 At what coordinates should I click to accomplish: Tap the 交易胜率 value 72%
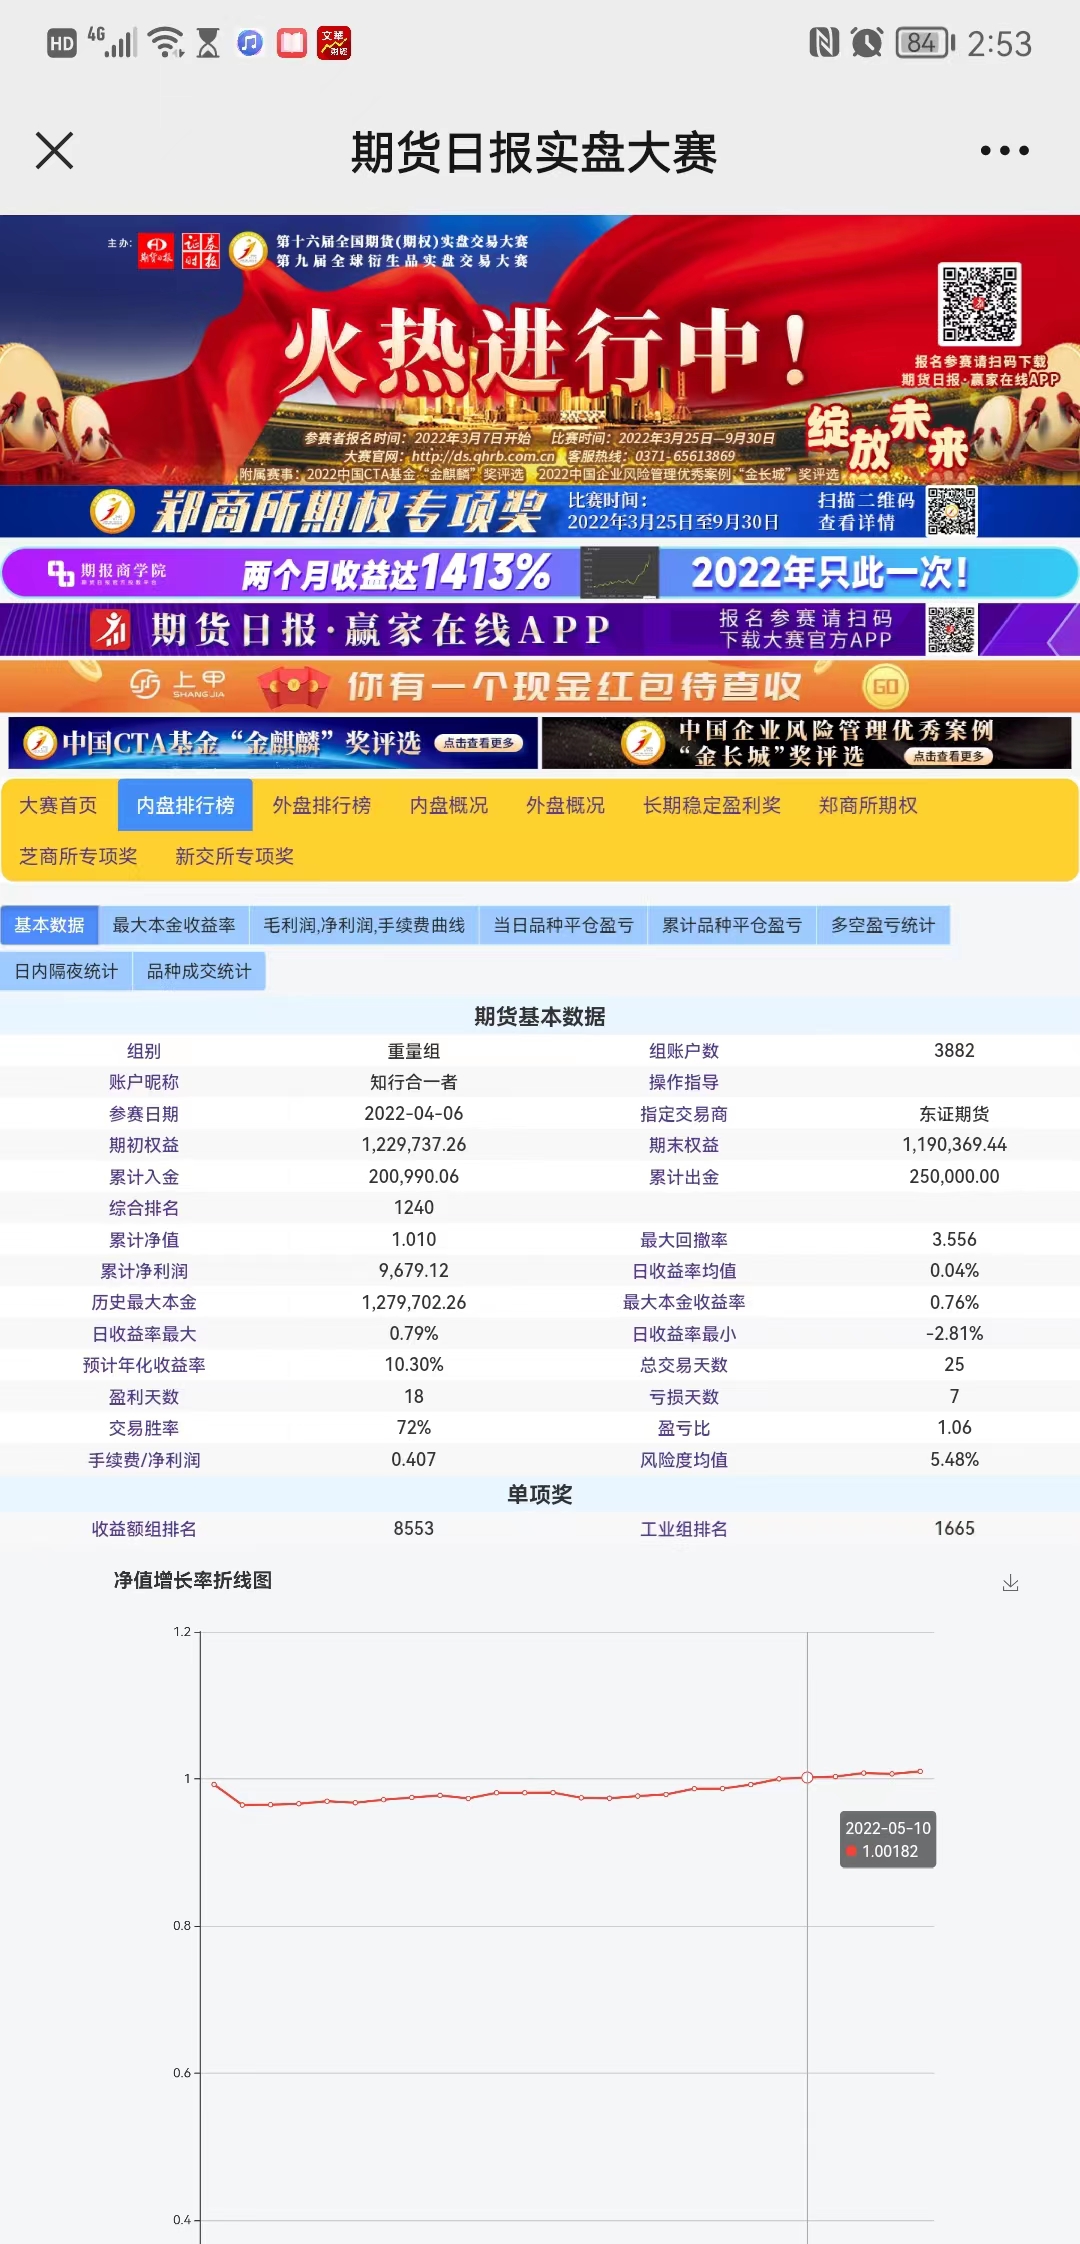(x=413, y=1427)
